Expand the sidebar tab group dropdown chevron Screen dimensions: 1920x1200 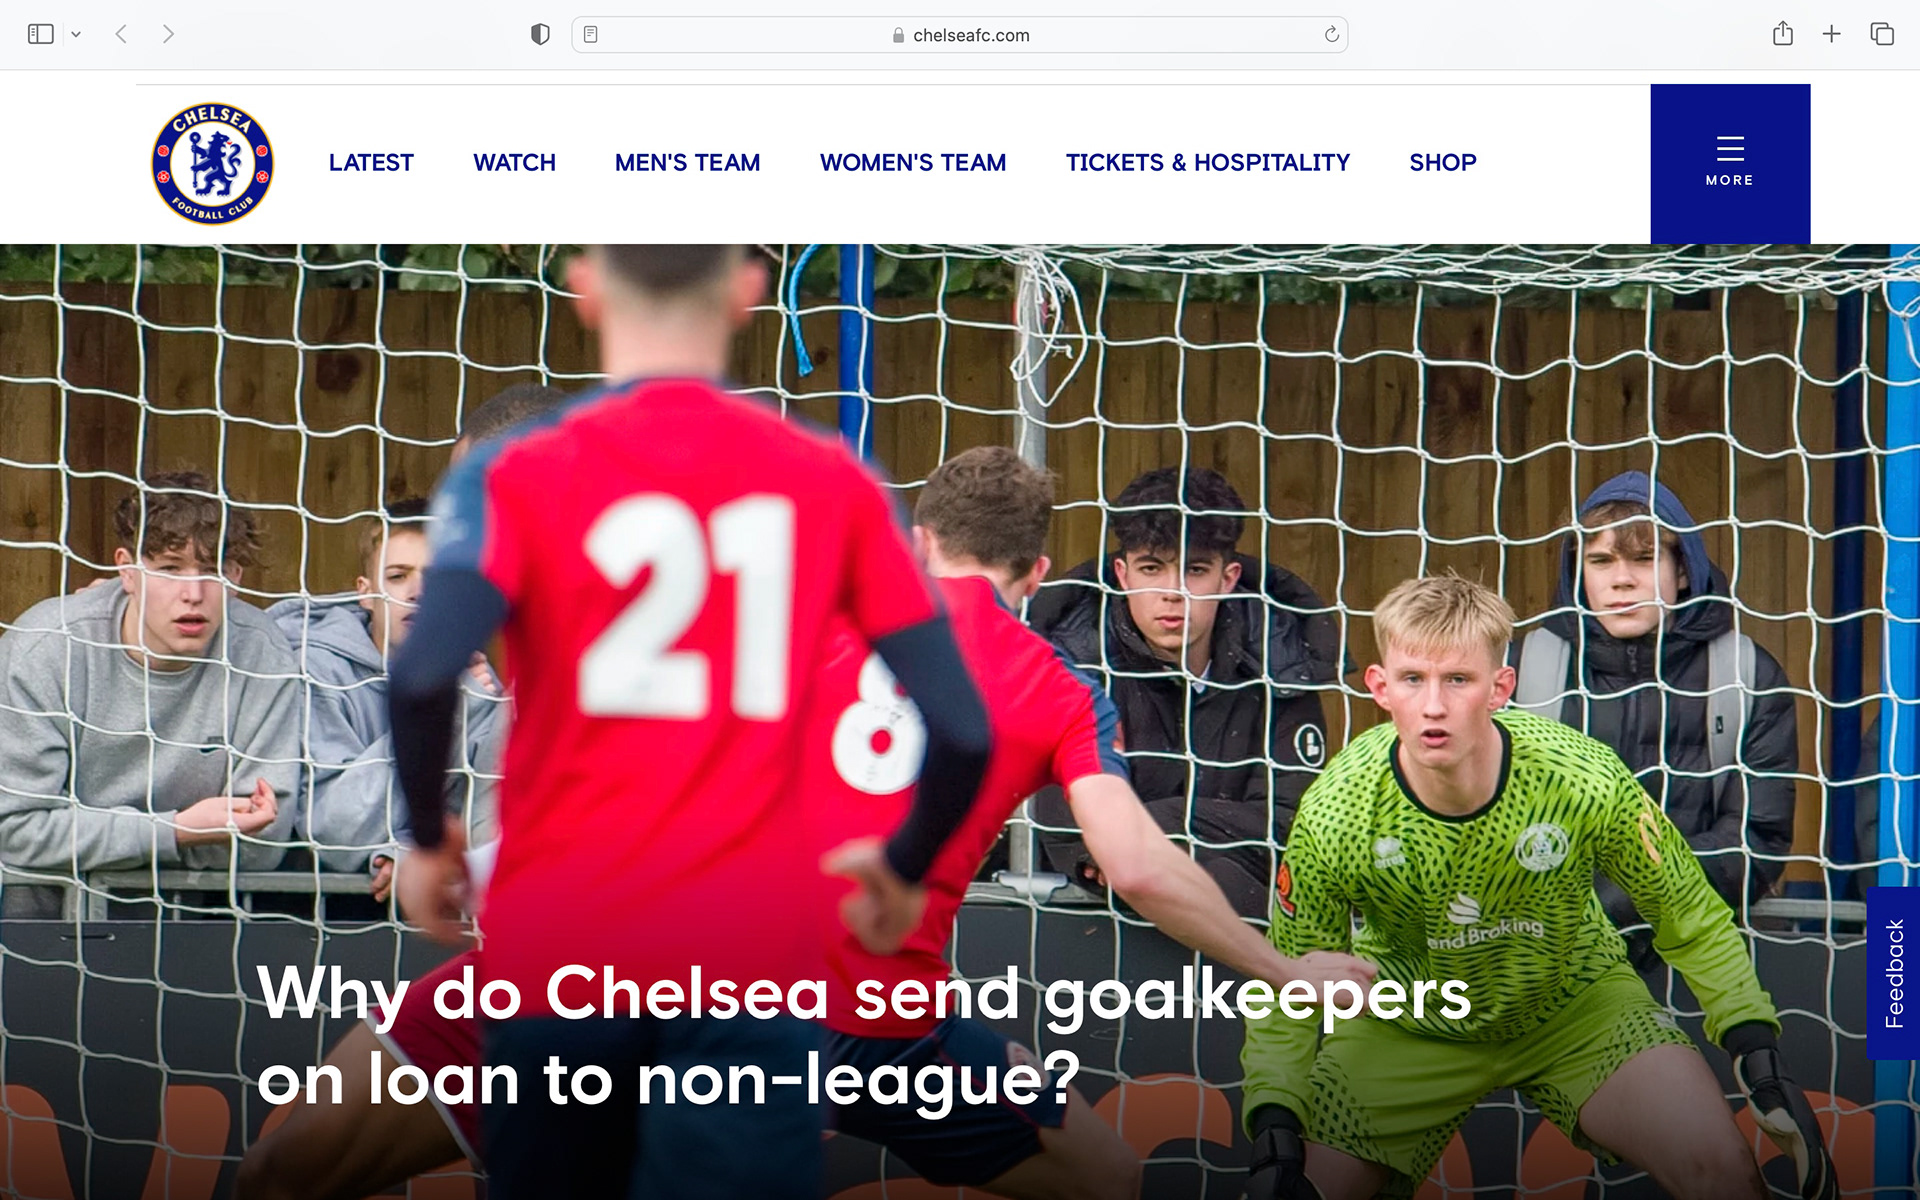click(76, 34)
